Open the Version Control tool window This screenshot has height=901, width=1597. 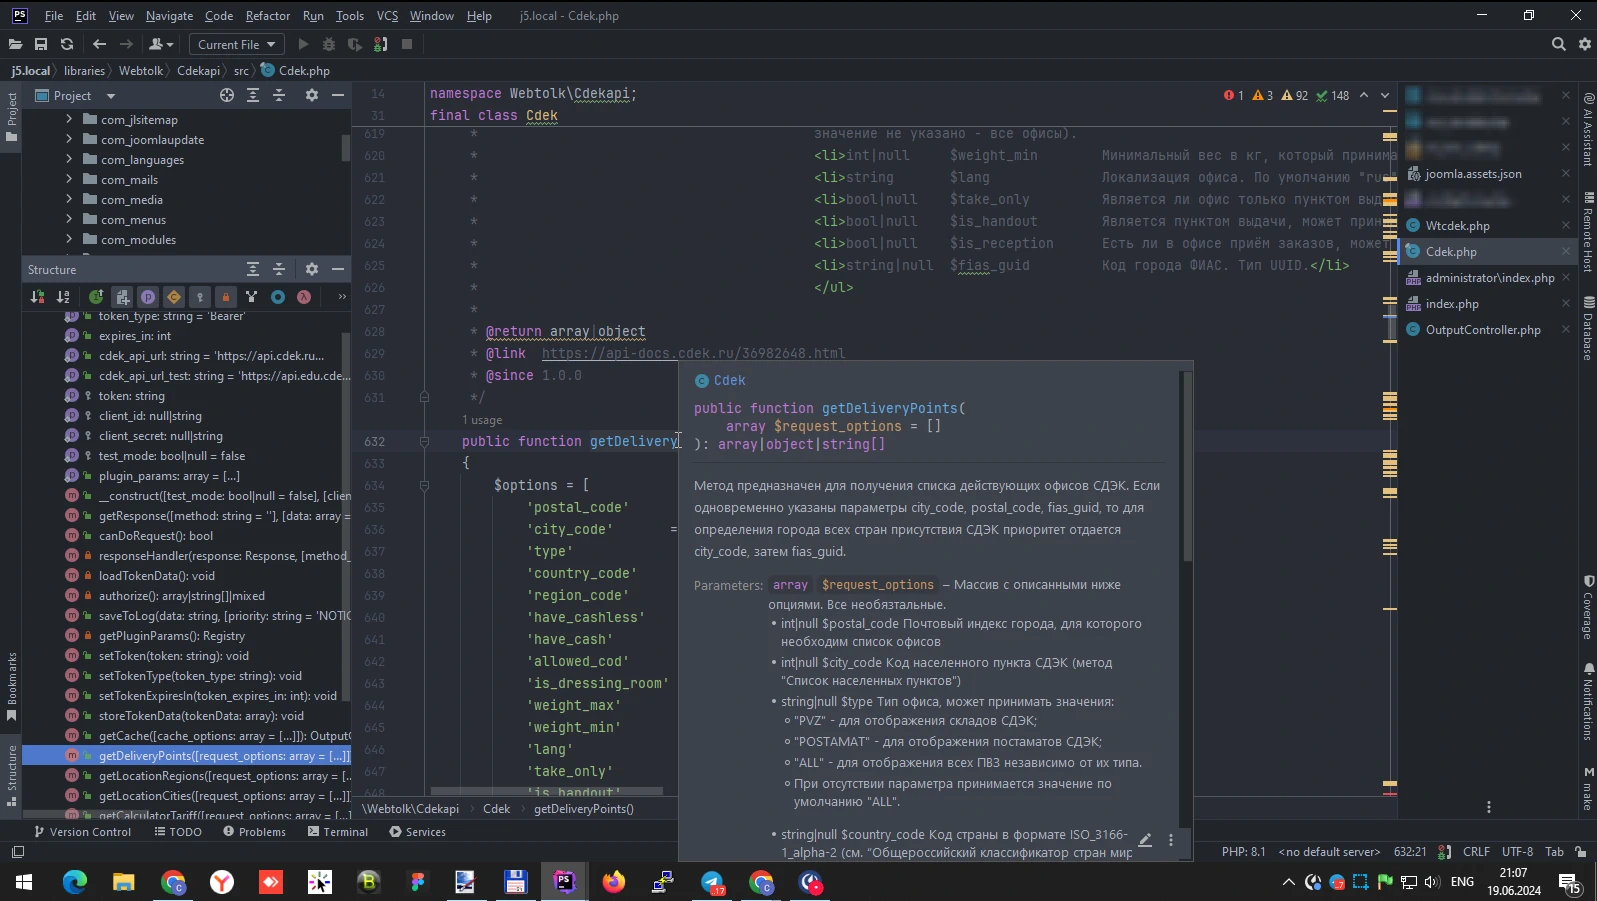82,832
